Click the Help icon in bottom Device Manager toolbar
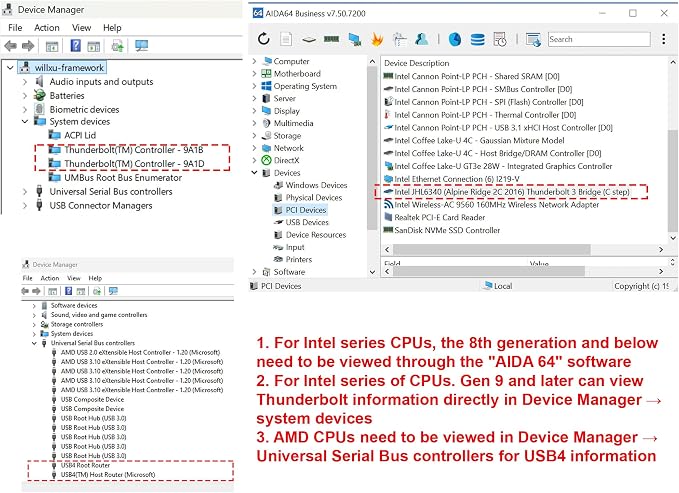The width and height of the screenshot is (679, 493). pos(68,291)
